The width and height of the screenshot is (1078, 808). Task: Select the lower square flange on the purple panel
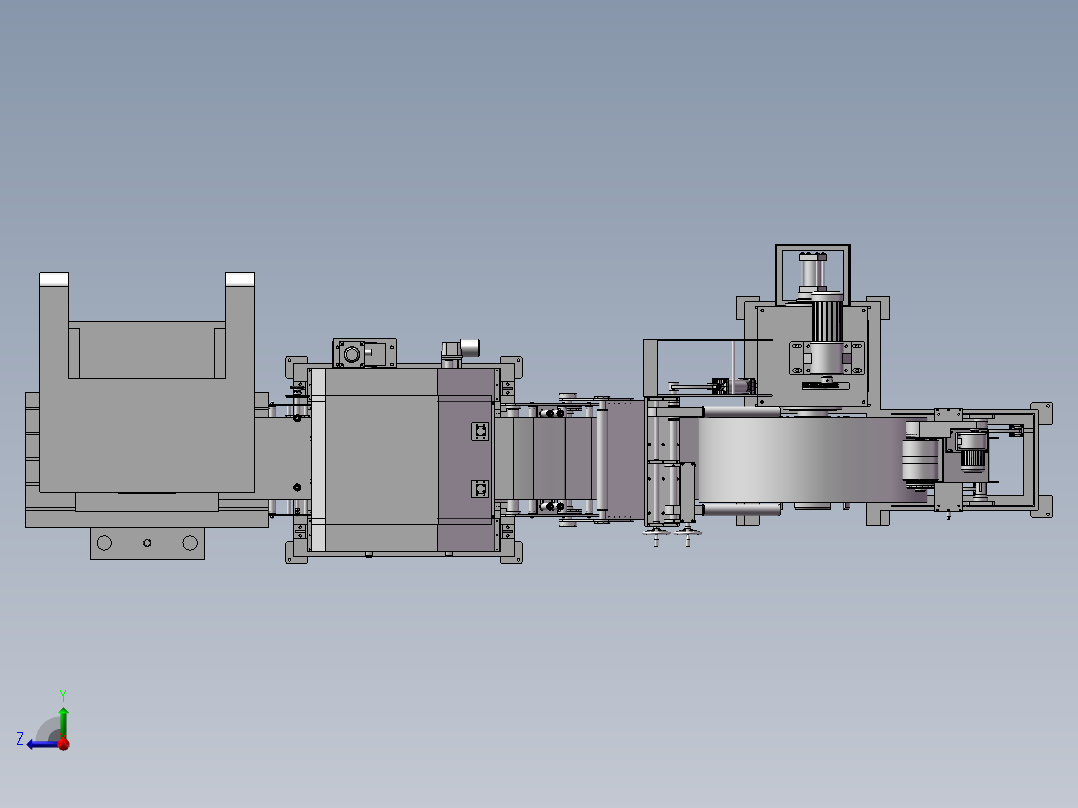481,489
